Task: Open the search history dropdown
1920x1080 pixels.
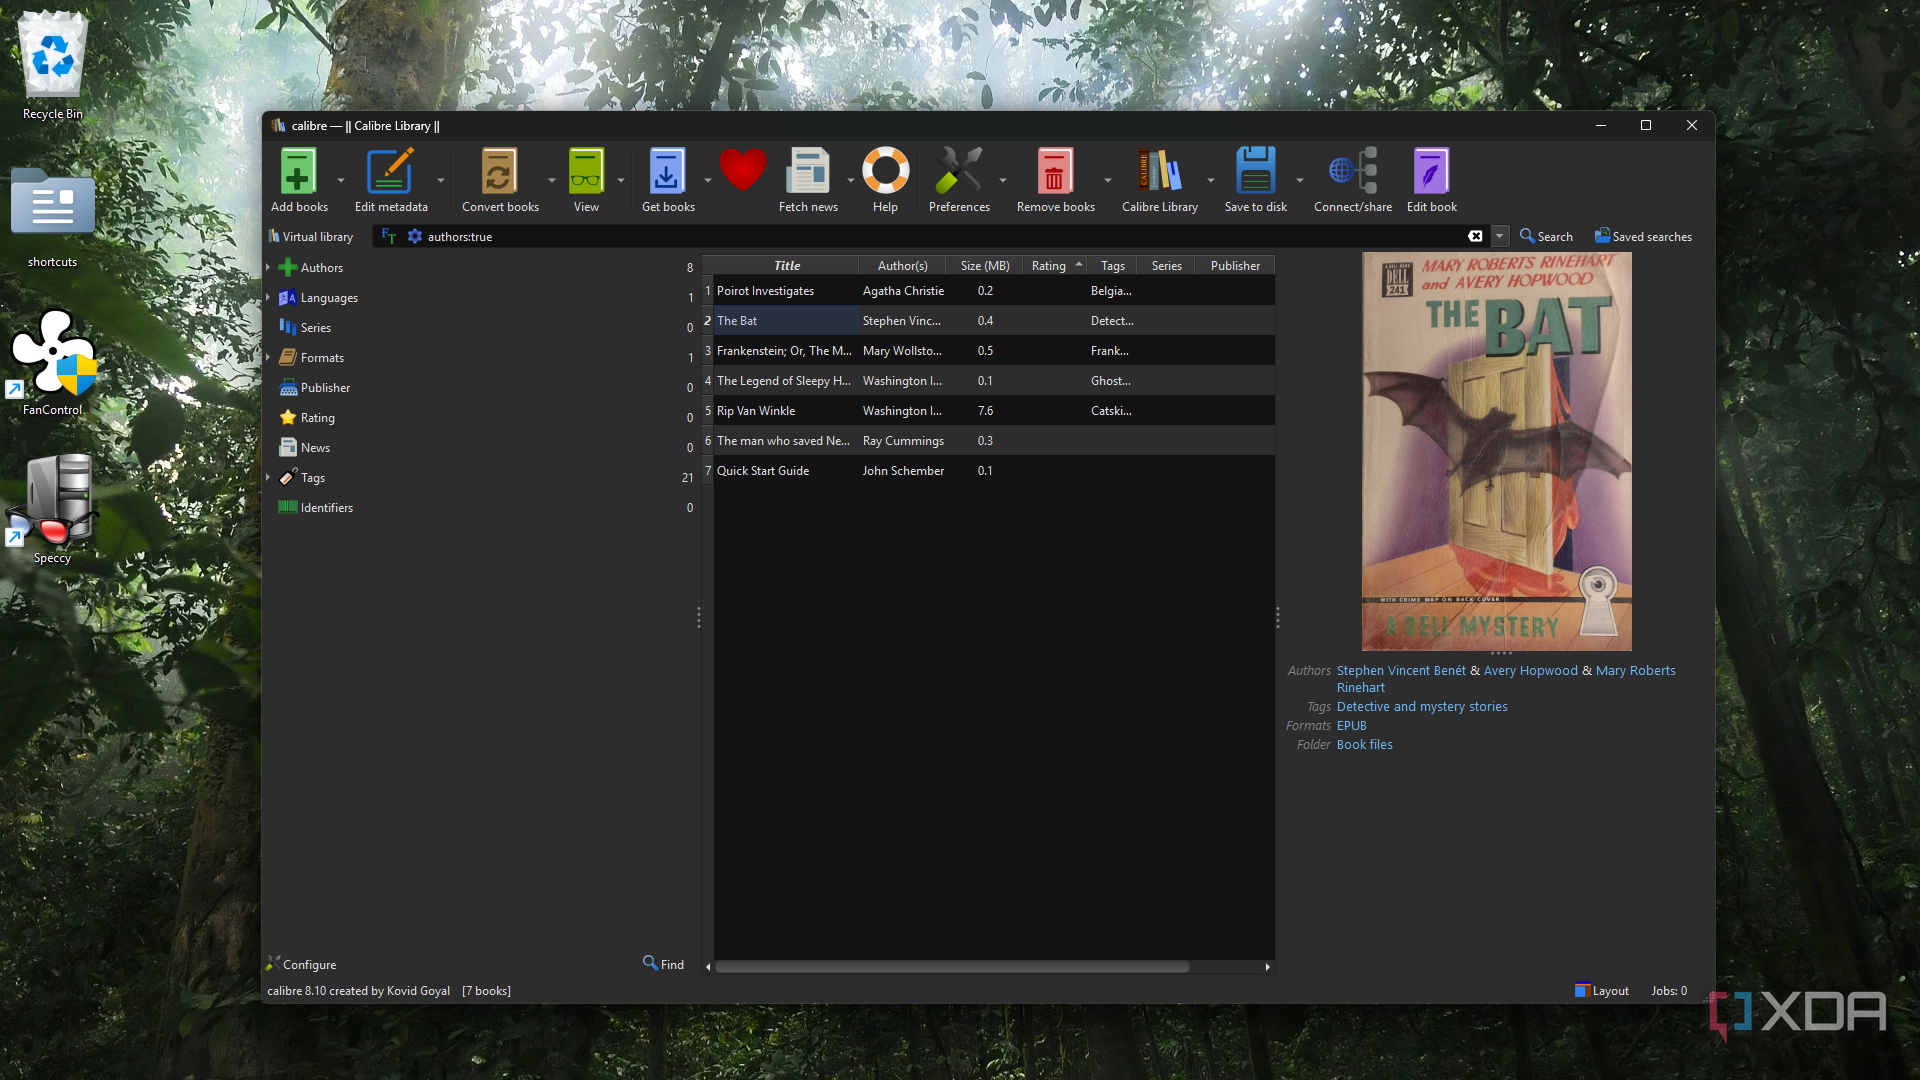Action: pos(1499,236)
